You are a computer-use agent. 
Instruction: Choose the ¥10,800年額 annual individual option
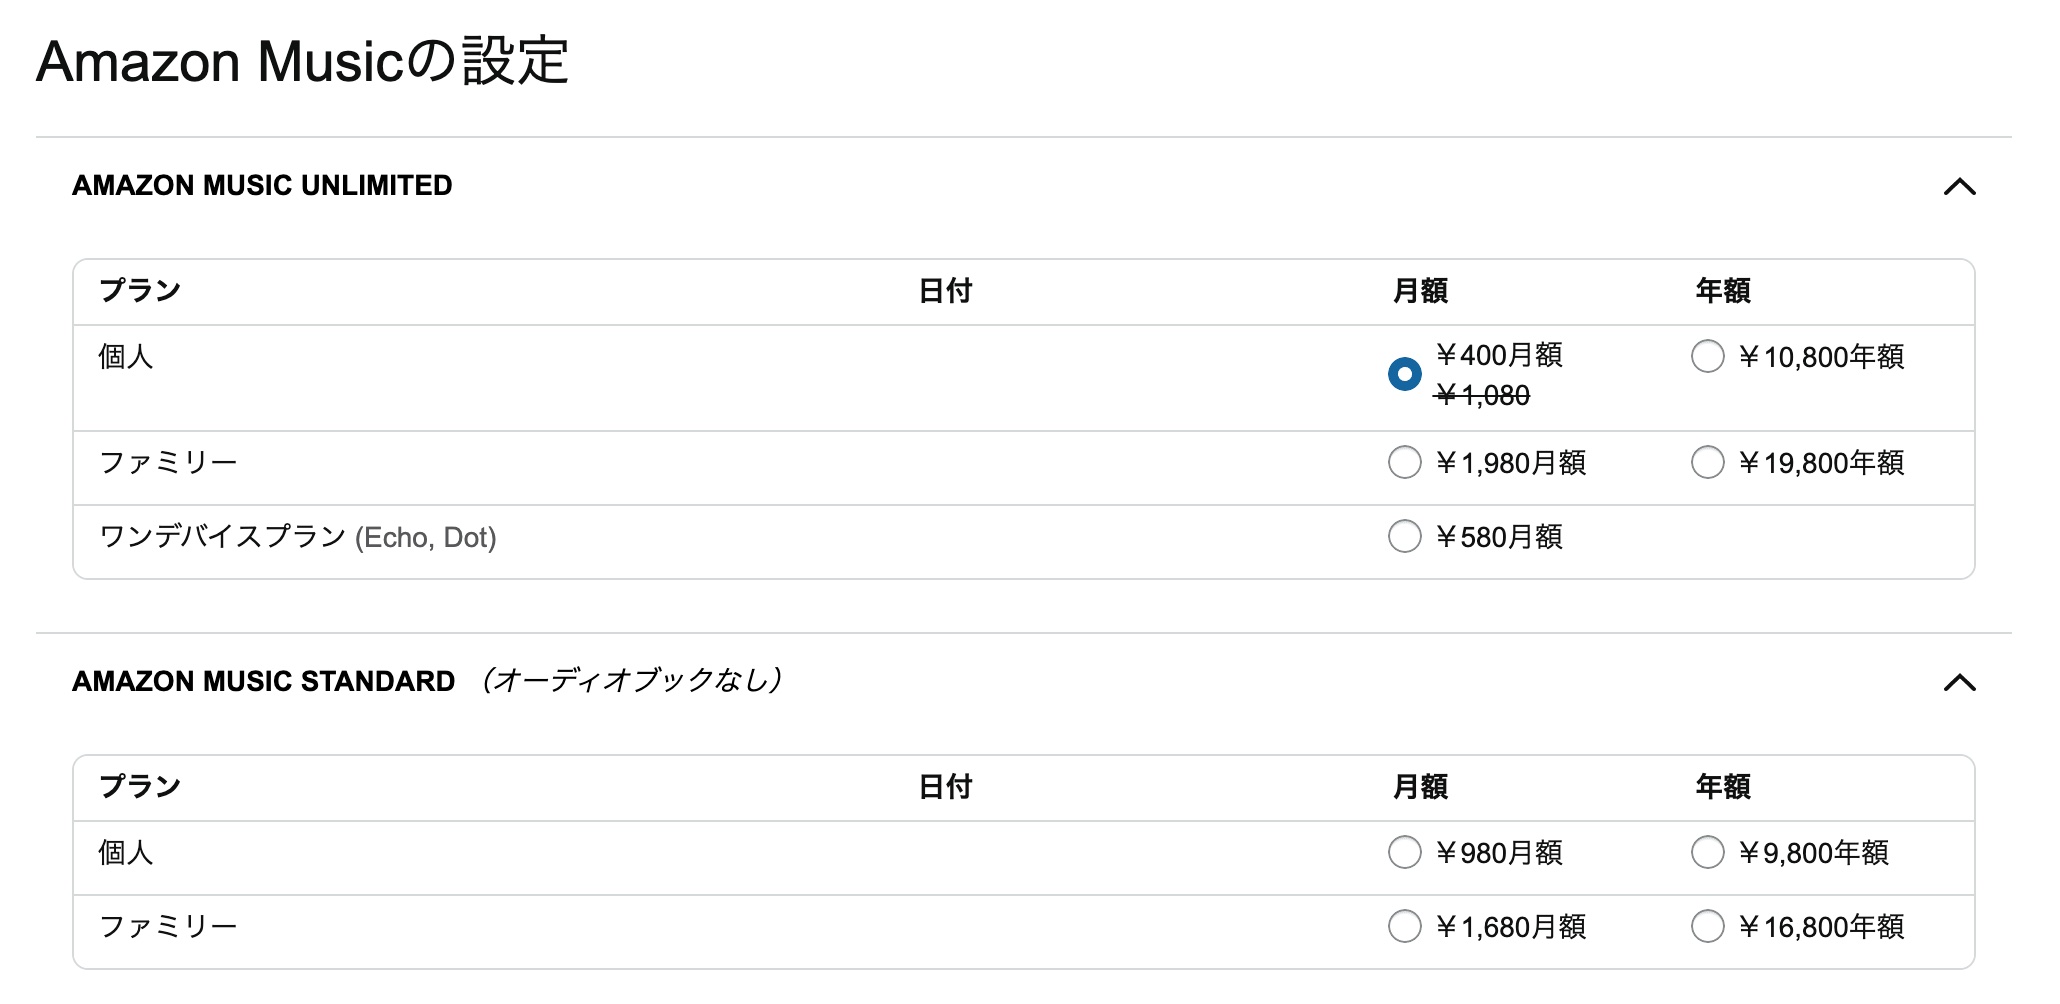[1707, 356]
